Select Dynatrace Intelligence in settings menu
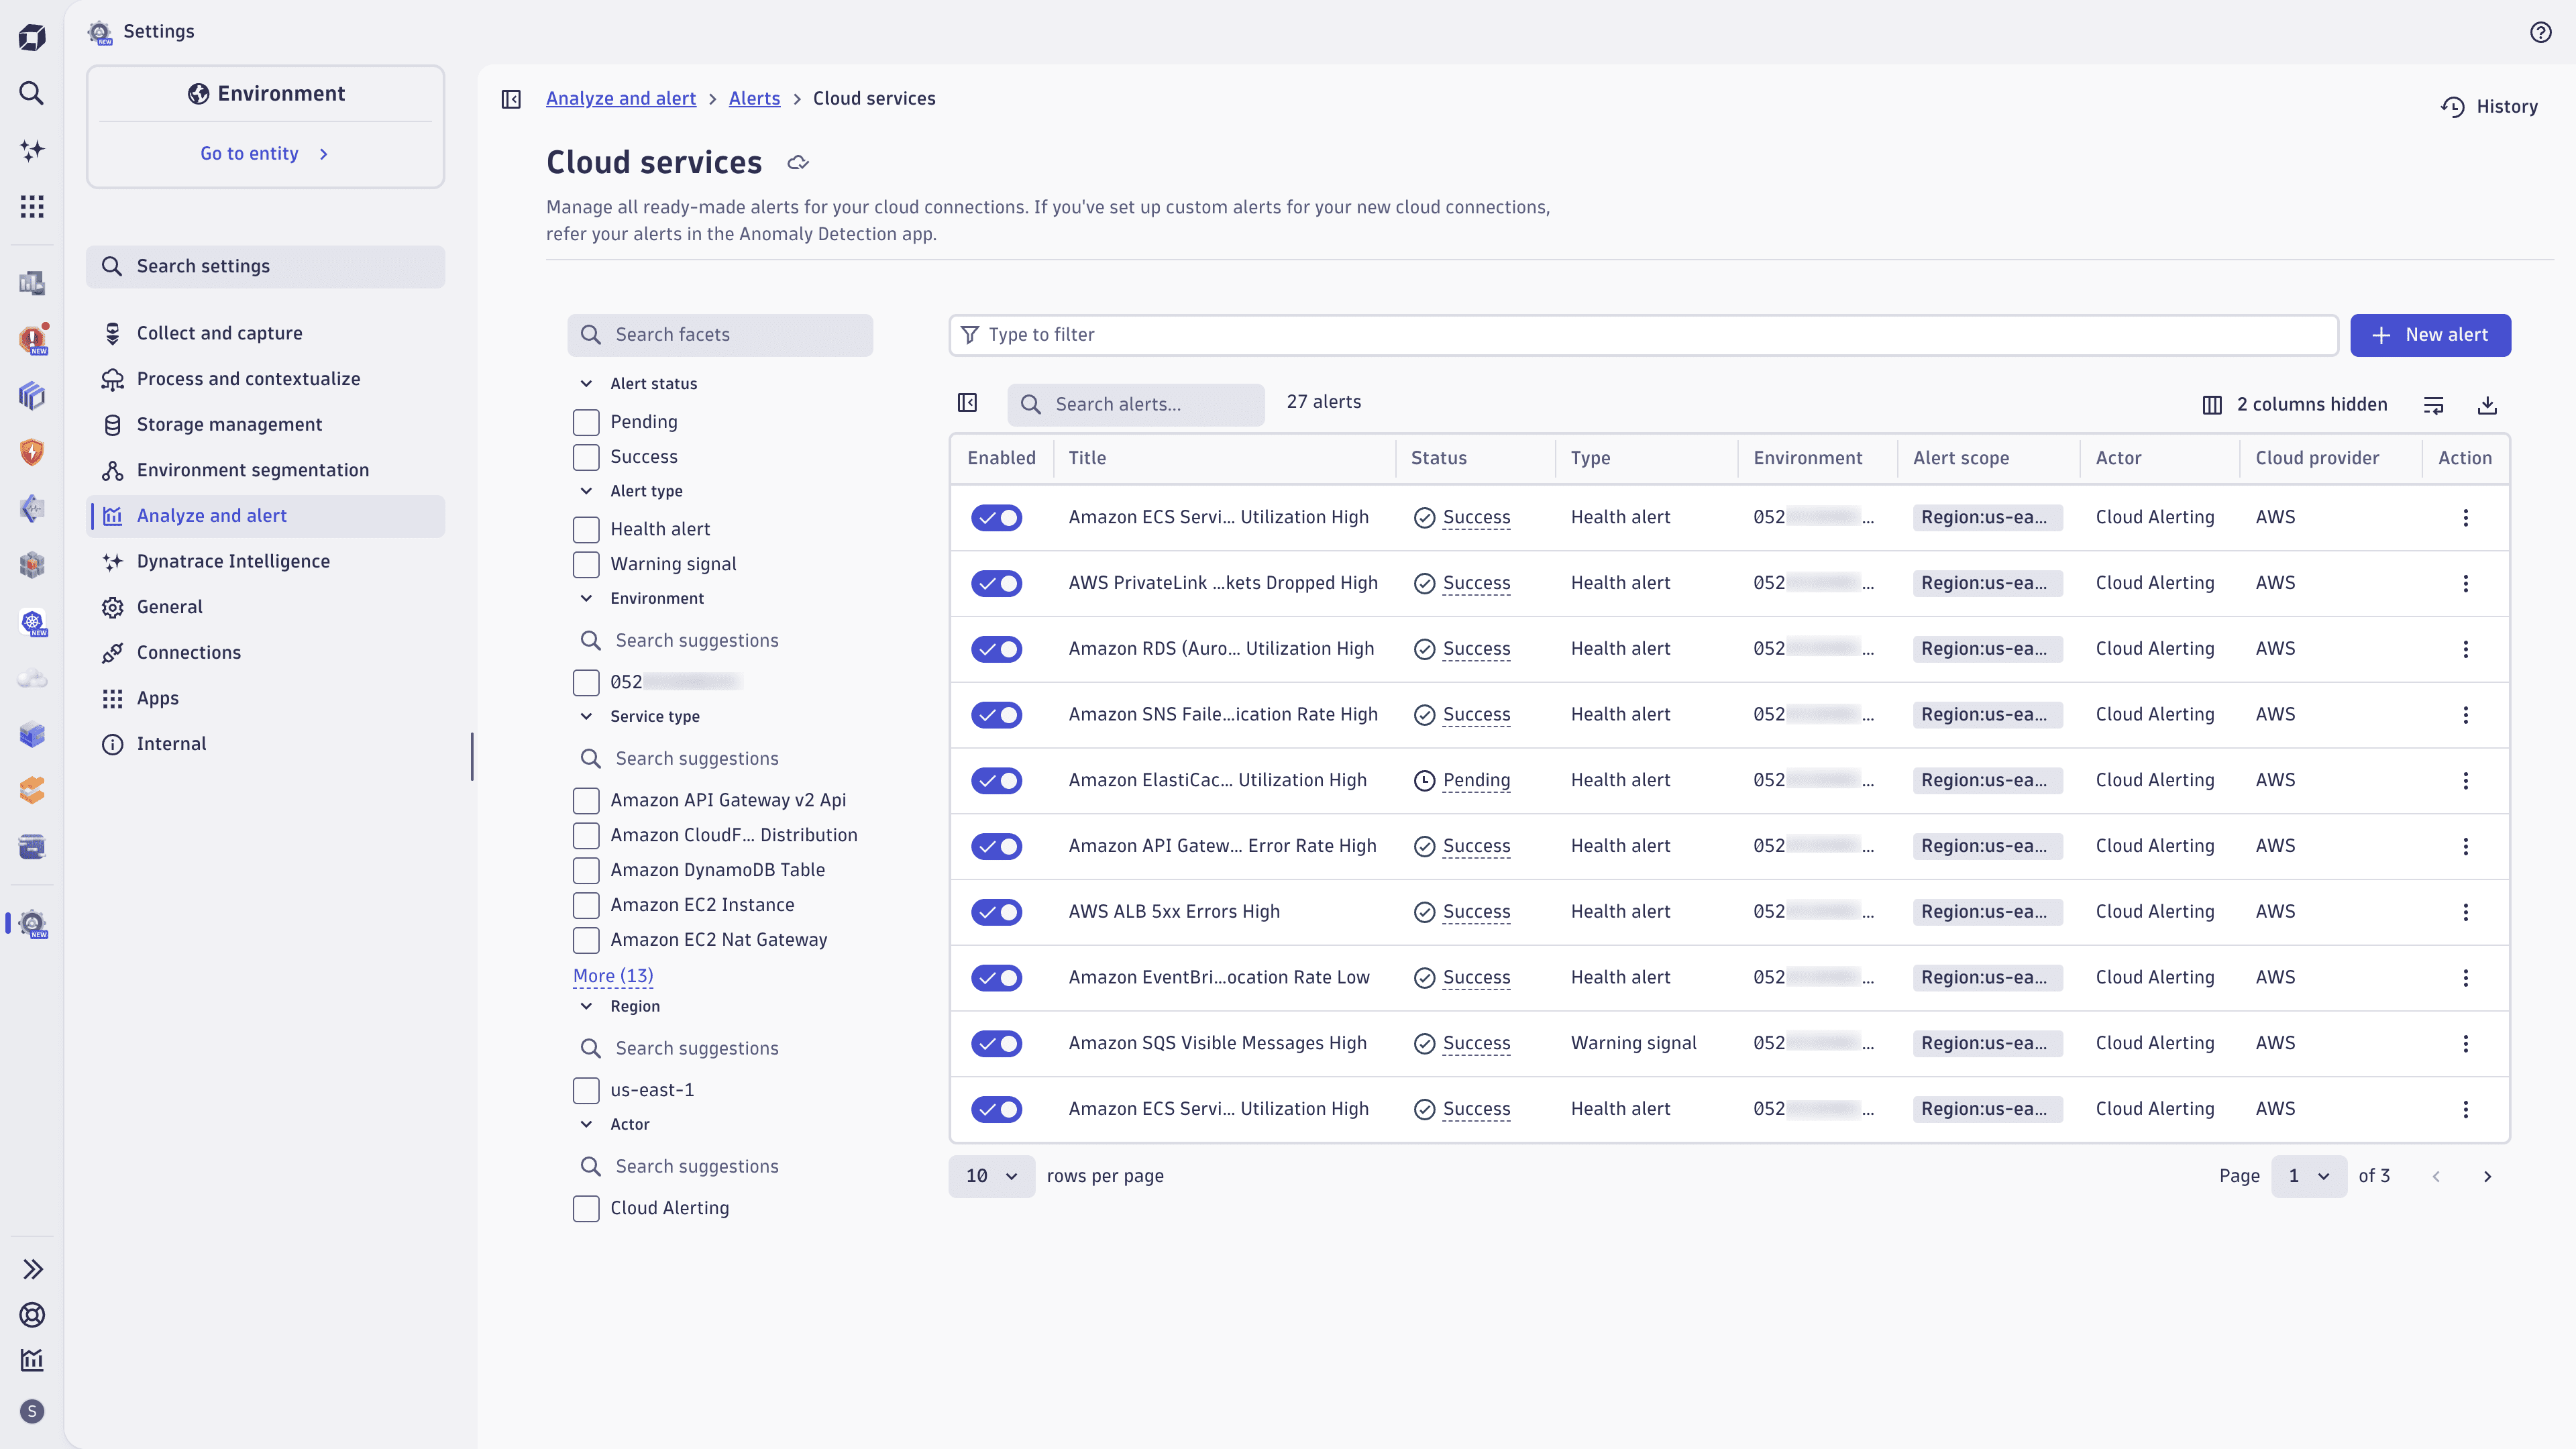The height and width of the screenshot is (1449, 2576). (x=233, y=561)
